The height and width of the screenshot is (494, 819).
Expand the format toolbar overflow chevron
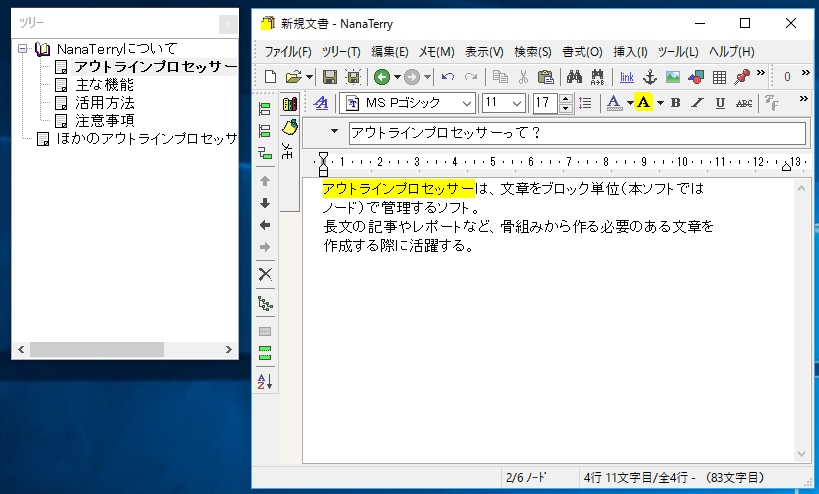click(x=803, y=99)
